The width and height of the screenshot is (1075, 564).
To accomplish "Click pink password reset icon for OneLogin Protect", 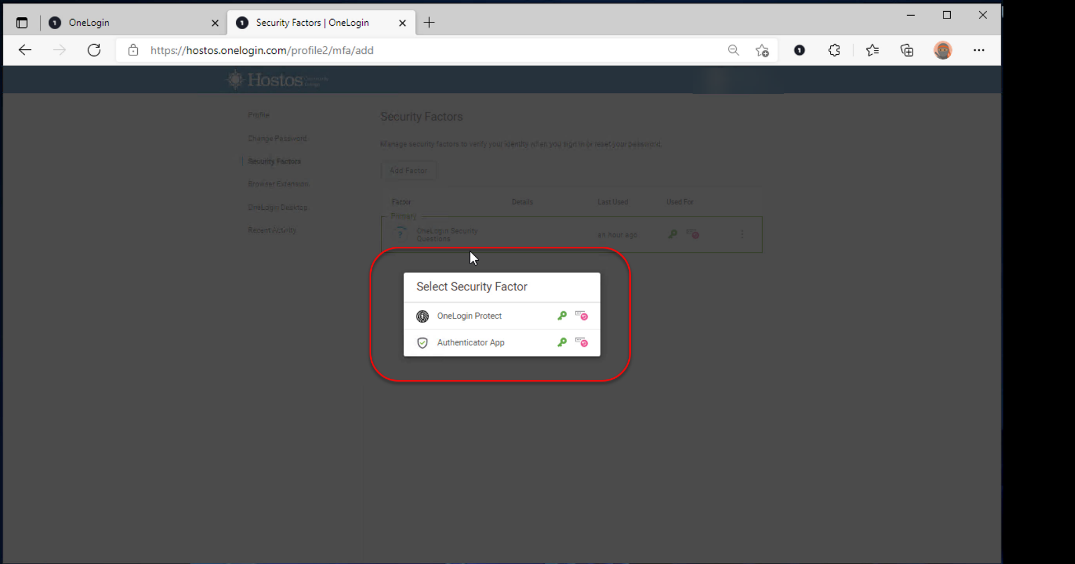I will coord(581,316).
